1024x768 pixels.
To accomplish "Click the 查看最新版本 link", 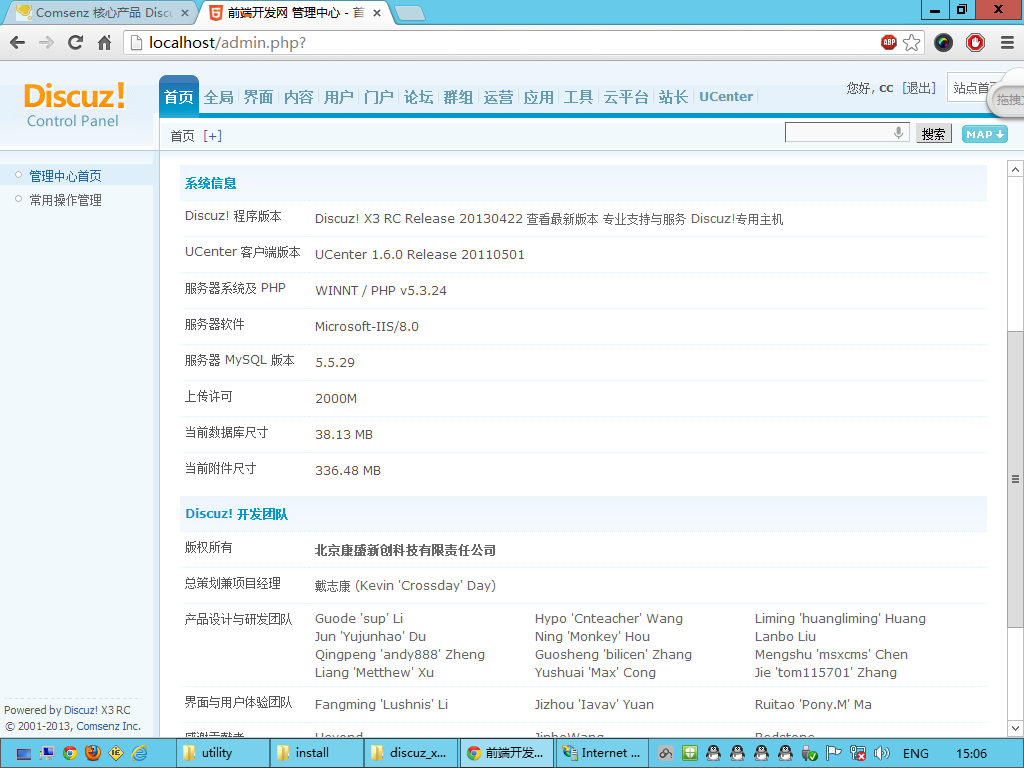I will (x=562, y=219).
